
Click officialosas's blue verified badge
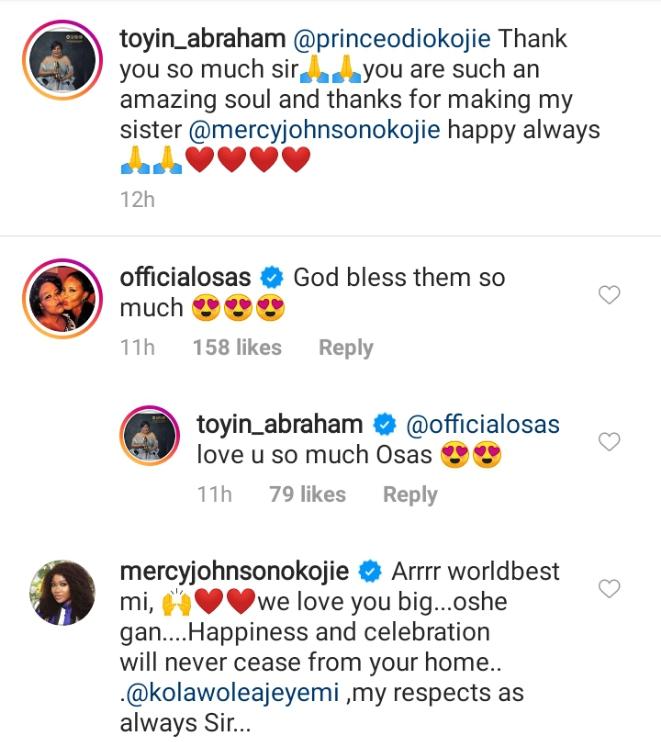(271, 279)
